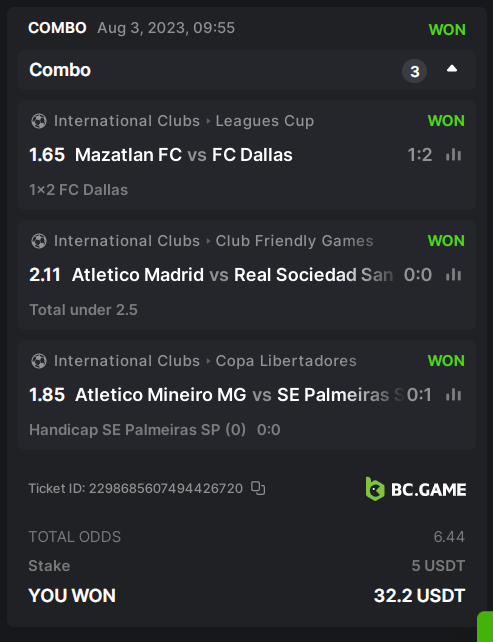Open statistics icon for Atletico Mineiro vs Palmeiras
Viewport: 493px width, 642px height.
[x=453, y=395]
